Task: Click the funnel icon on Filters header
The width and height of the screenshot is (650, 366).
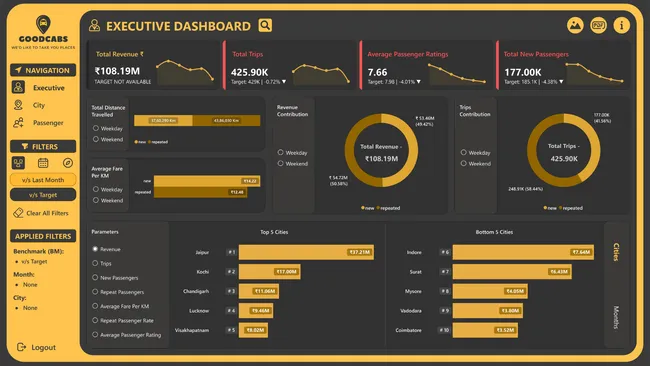Action: tap(25, 146)
